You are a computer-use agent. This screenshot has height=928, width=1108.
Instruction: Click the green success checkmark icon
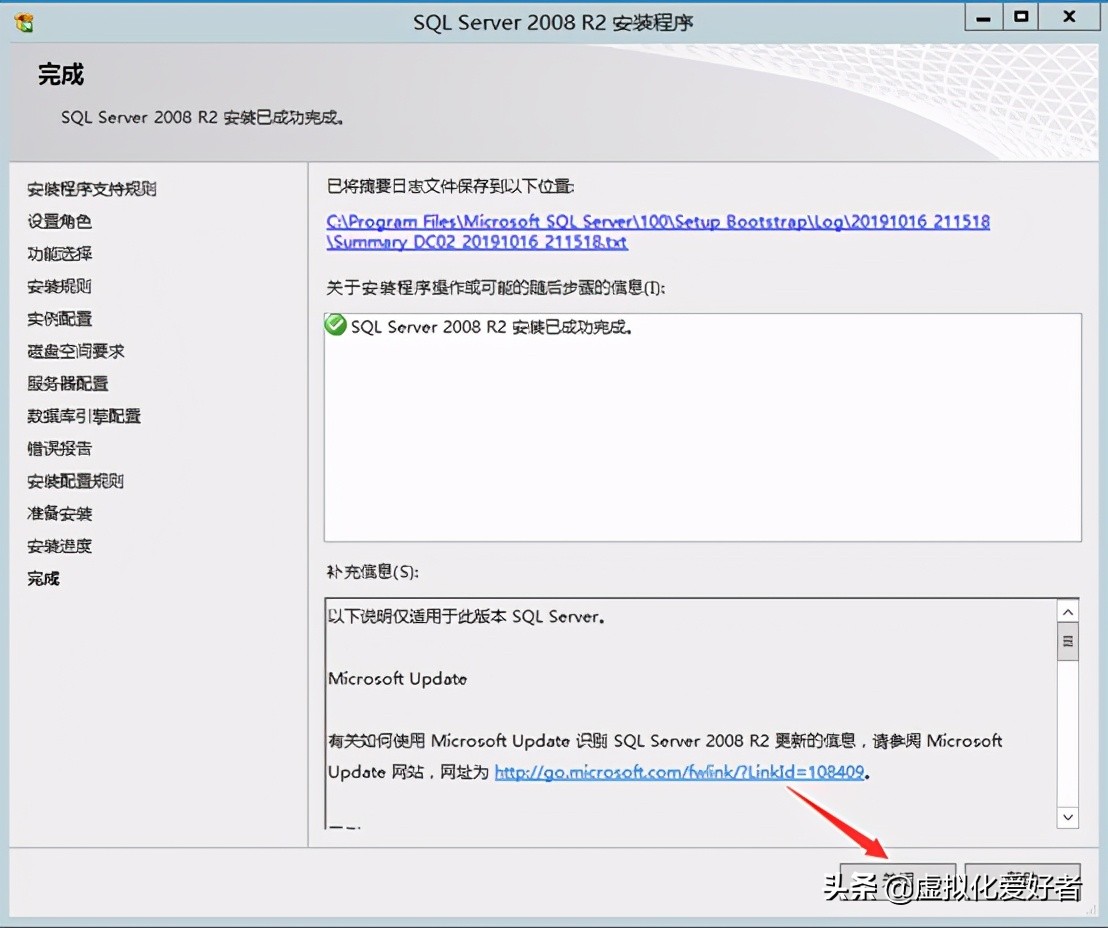tap(335, 325)
